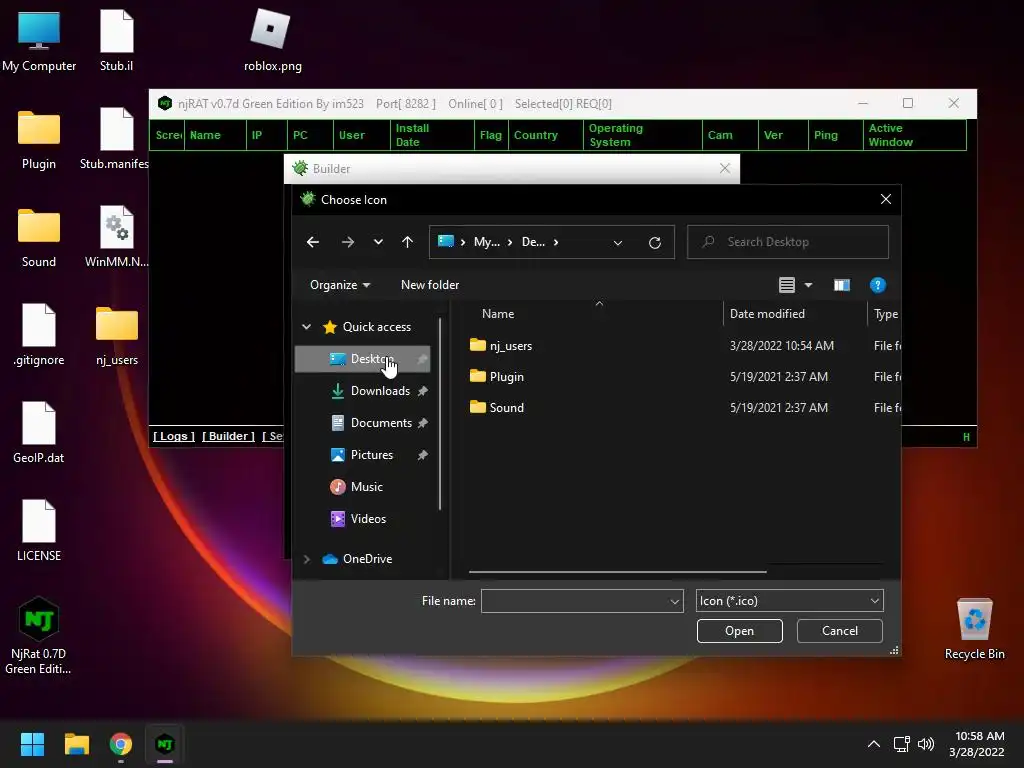Click the pin icon beside Pictures
This screenshot has height=768, width=1024.
tap(423, 455)
